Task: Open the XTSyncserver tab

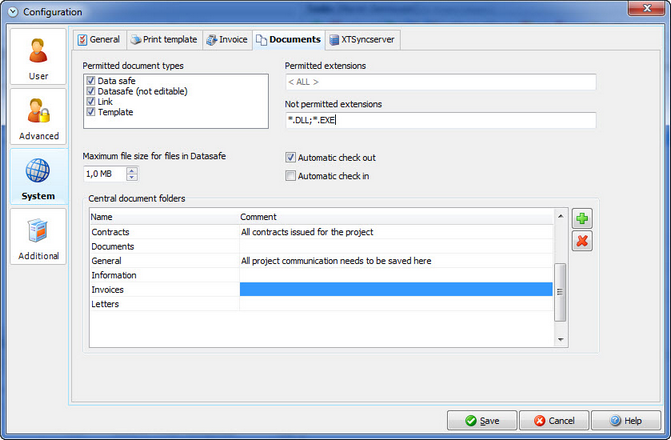Action: pos(362,40)
